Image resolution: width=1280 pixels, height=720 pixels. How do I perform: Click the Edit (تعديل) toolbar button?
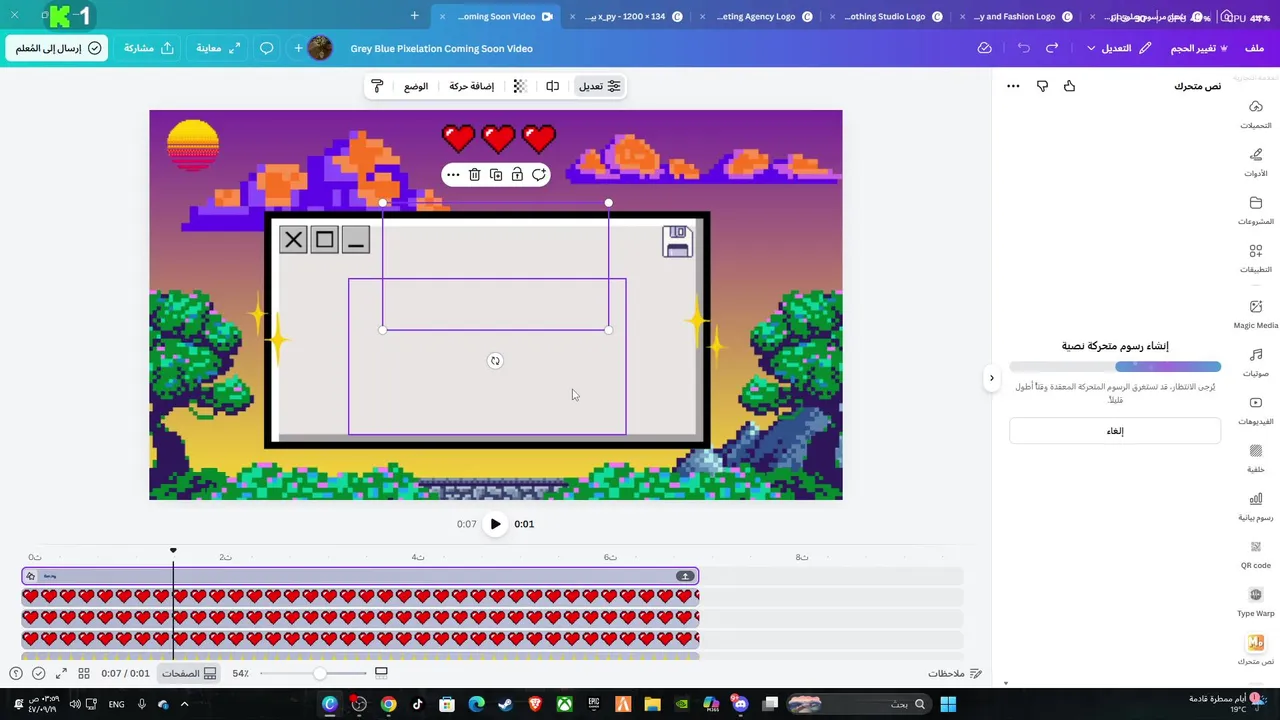click(600, 86)
